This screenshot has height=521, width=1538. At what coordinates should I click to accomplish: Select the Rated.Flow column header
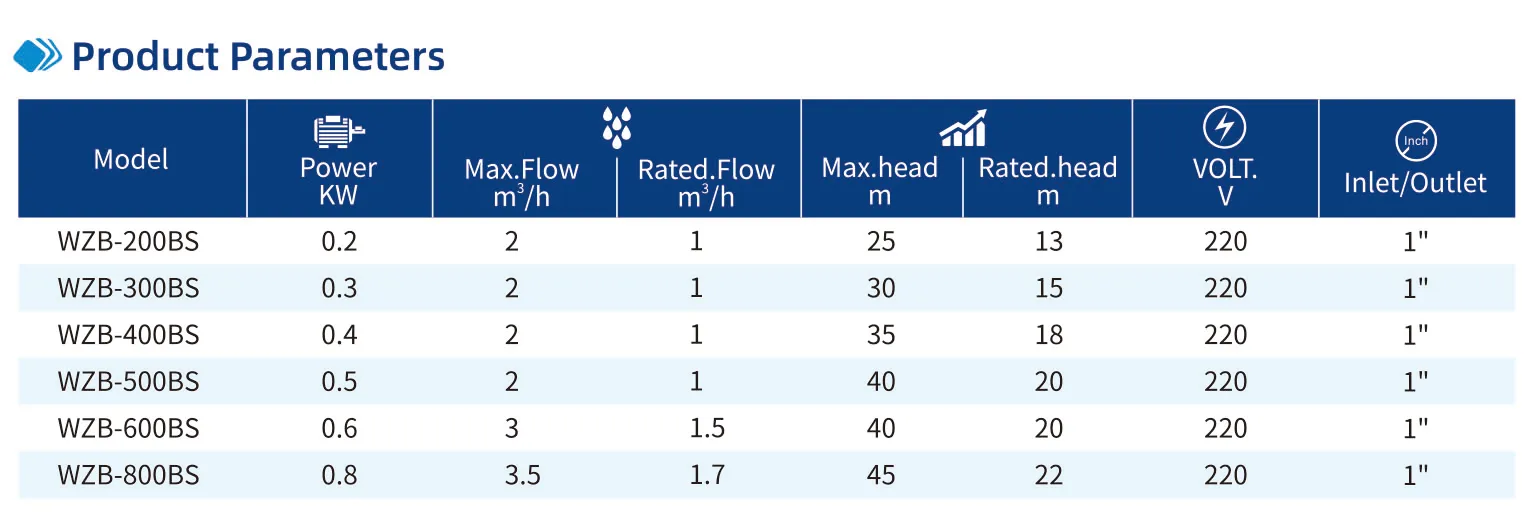[x=706, y=183]
